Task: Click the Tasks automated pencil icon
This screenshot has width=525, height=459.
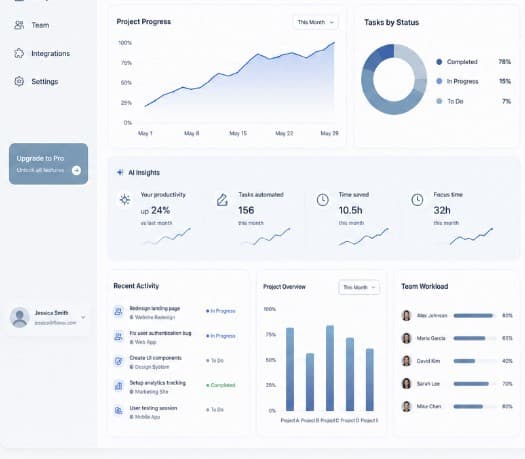Action: [x=222, y=200]
